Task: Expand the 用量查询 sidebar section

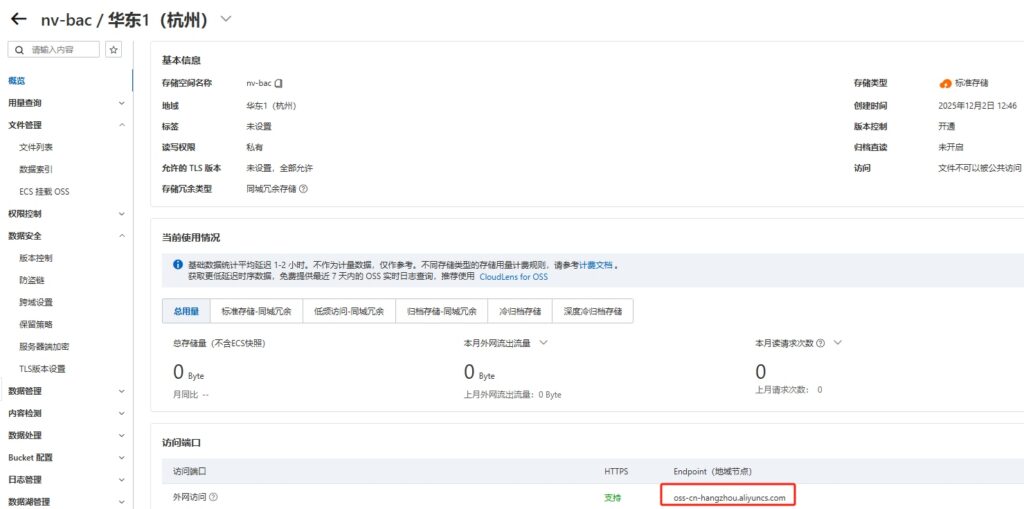Action: pyautogui.click(x=121, y=103)
